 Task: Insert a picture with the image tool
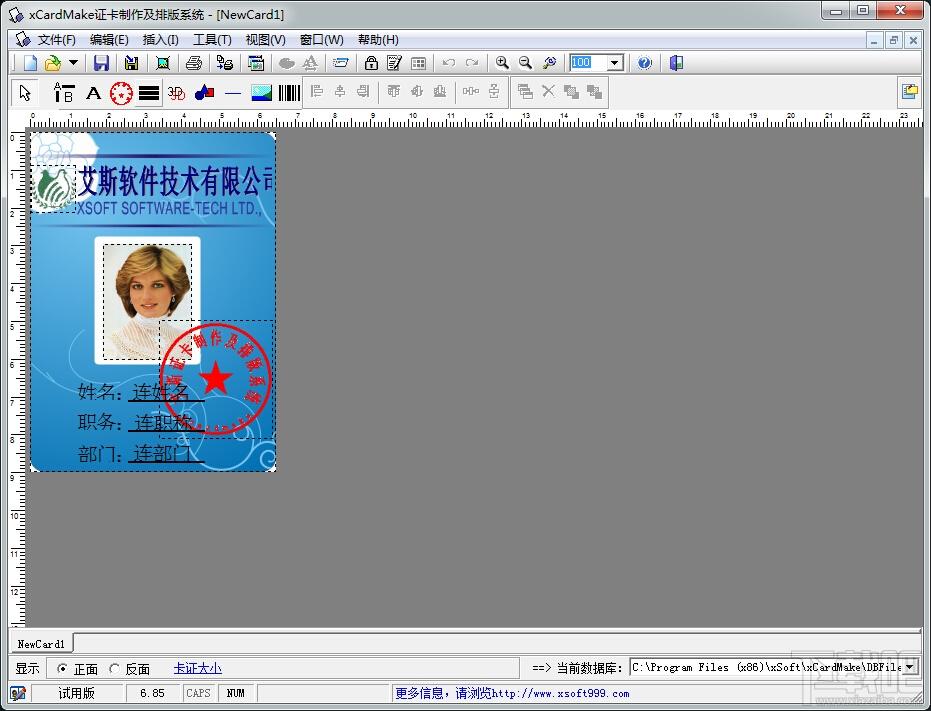click(261, 93)
